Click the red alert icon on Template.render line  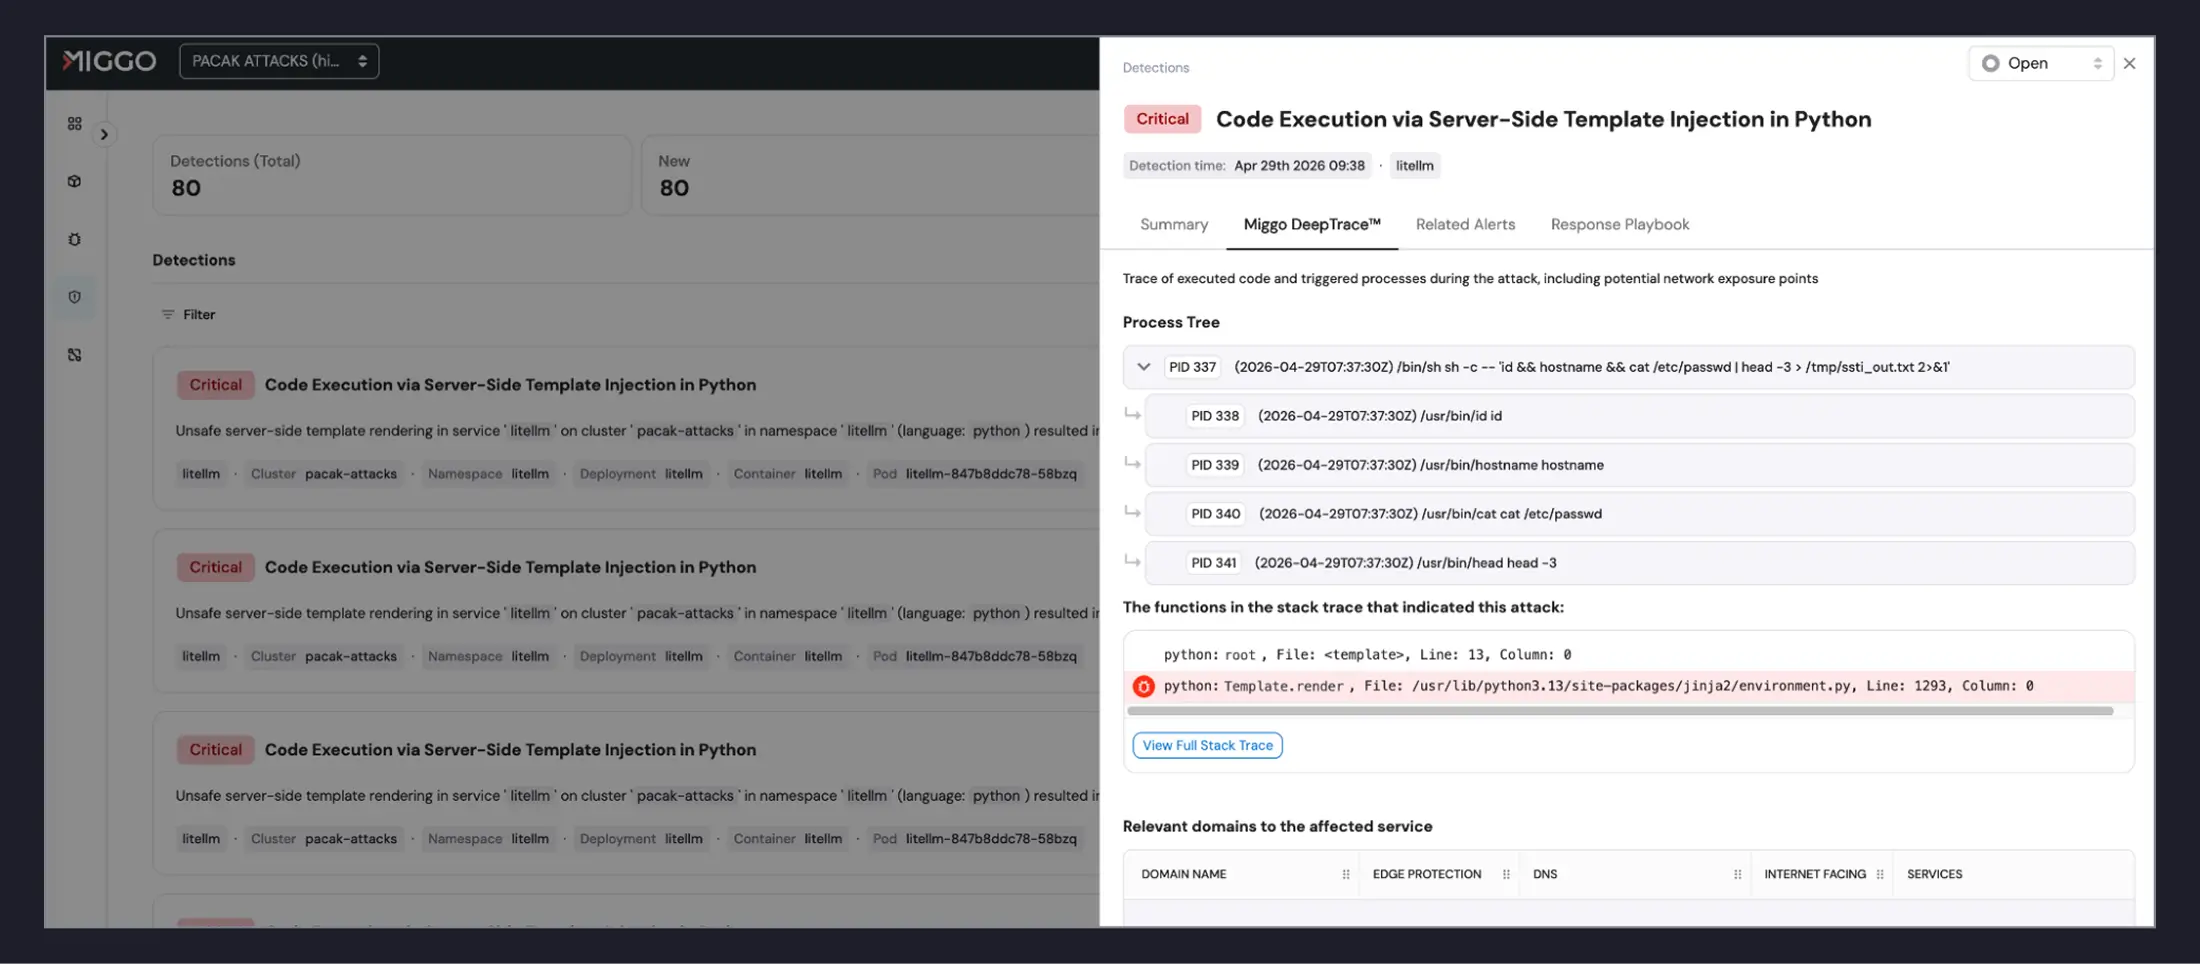[x=1143, y=686]
